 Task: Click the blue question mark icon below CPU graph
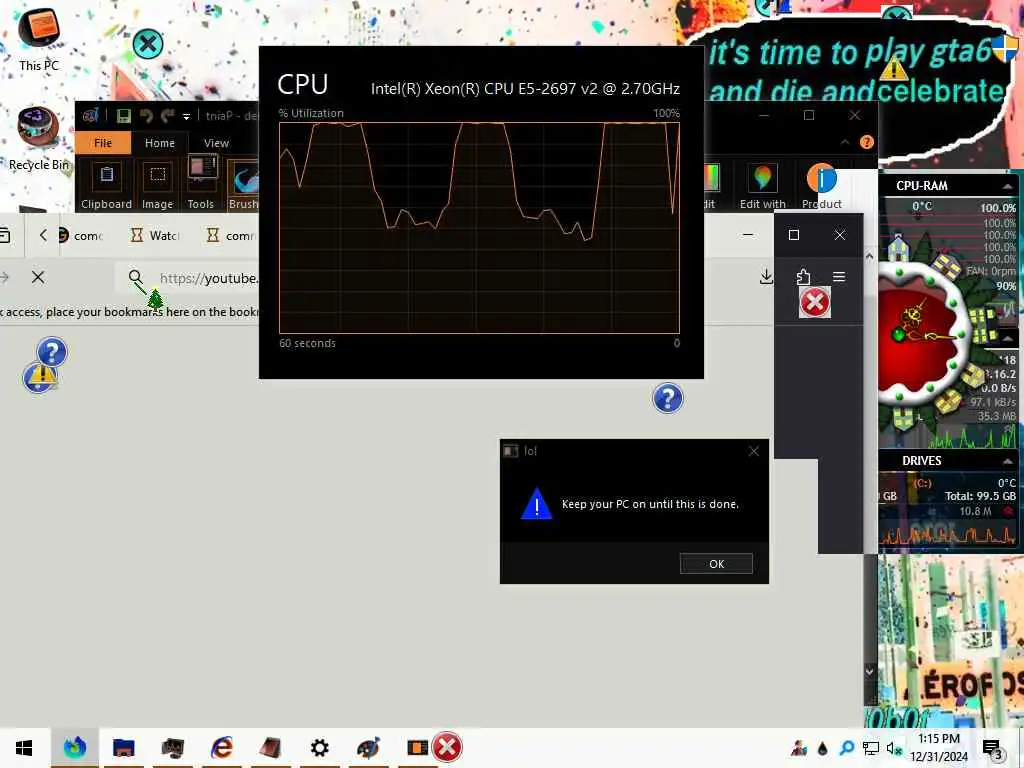667,398
